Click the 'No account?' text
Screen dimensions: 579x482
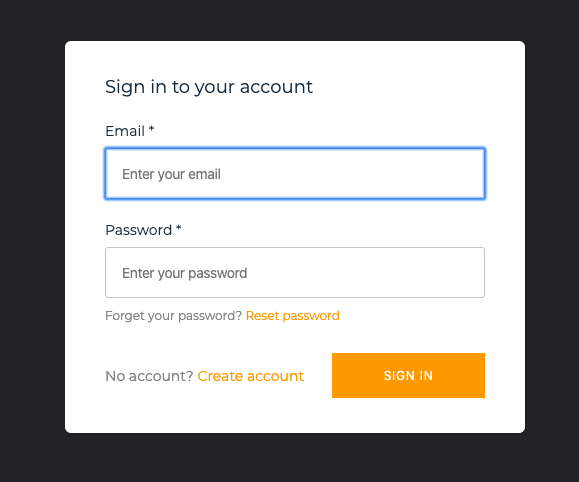[149, 376]
